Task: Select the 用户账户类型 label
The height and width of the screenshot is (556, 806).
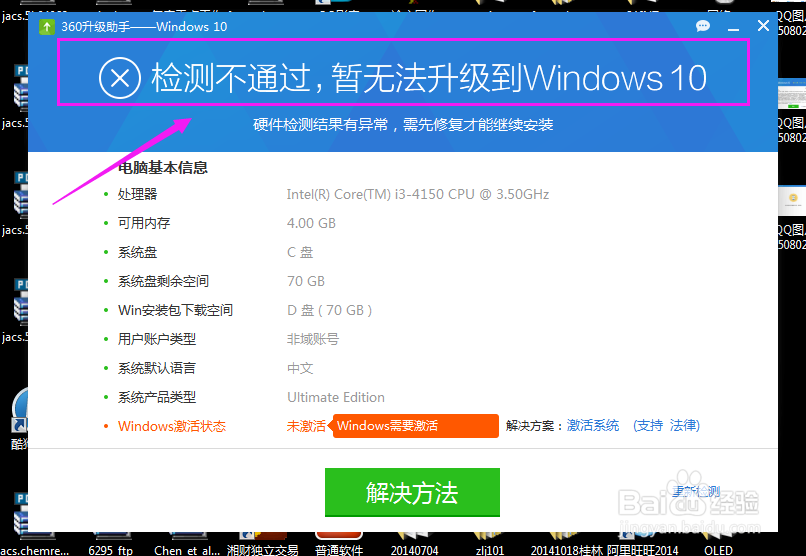Action: [157, 339]
